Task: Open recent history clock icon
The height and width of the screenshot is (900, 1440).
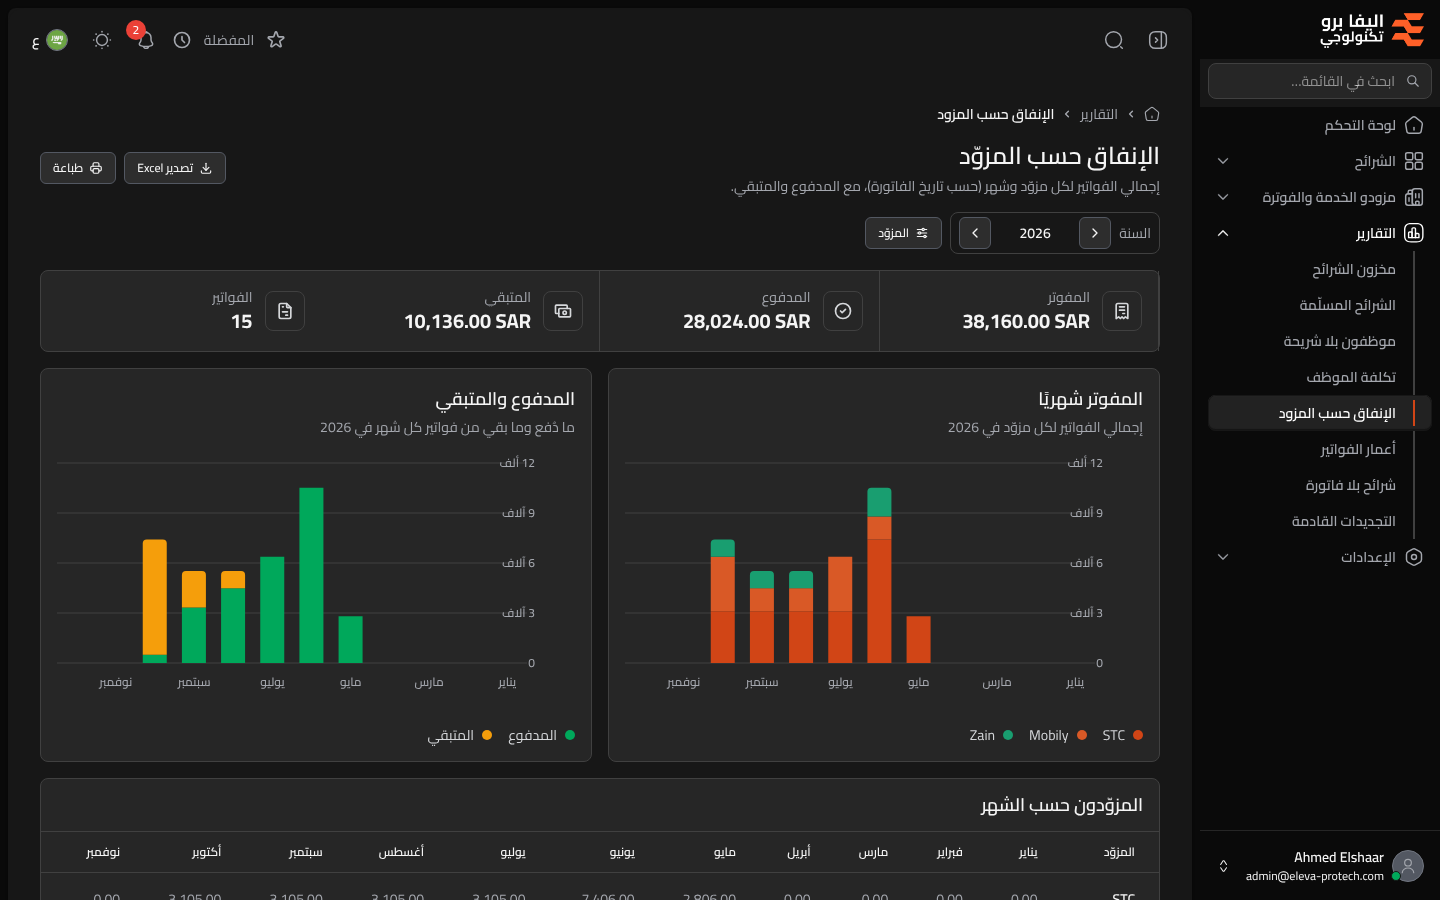Action: click(x=182, y=40)
